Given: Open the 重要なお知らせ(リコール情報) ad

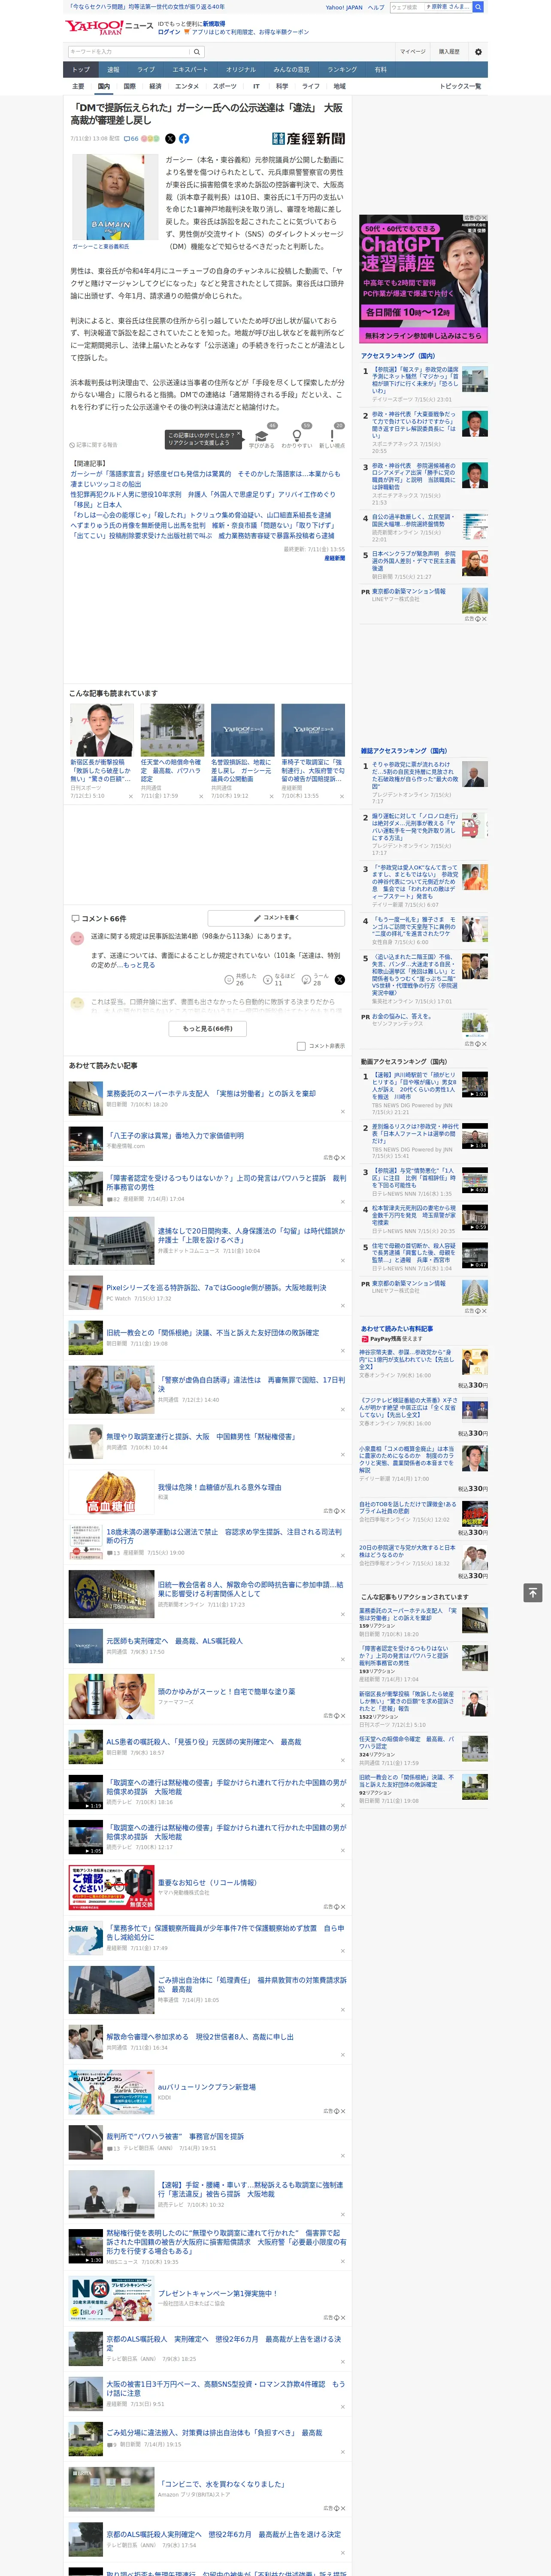Looking at the screenshot, I should pos(208,1882).
